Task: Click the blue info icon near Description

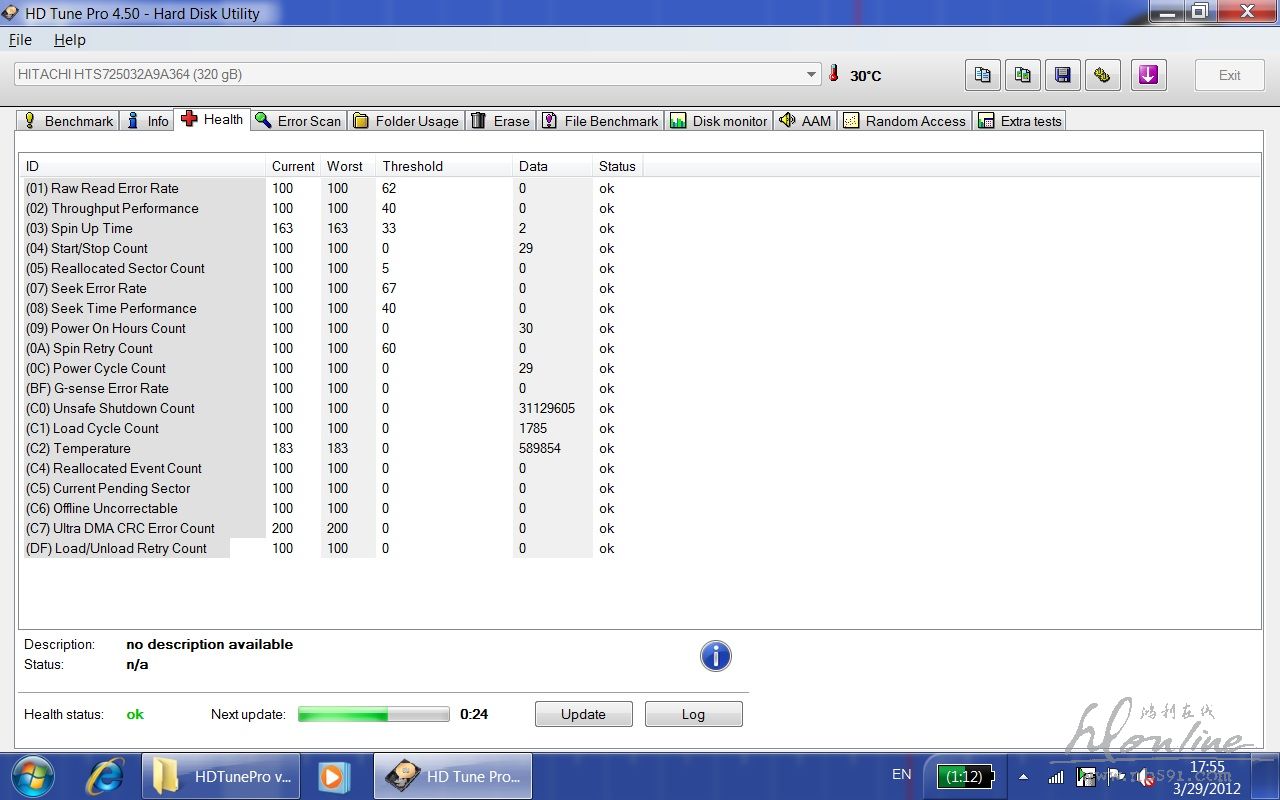Action: (x=715, y=656)
